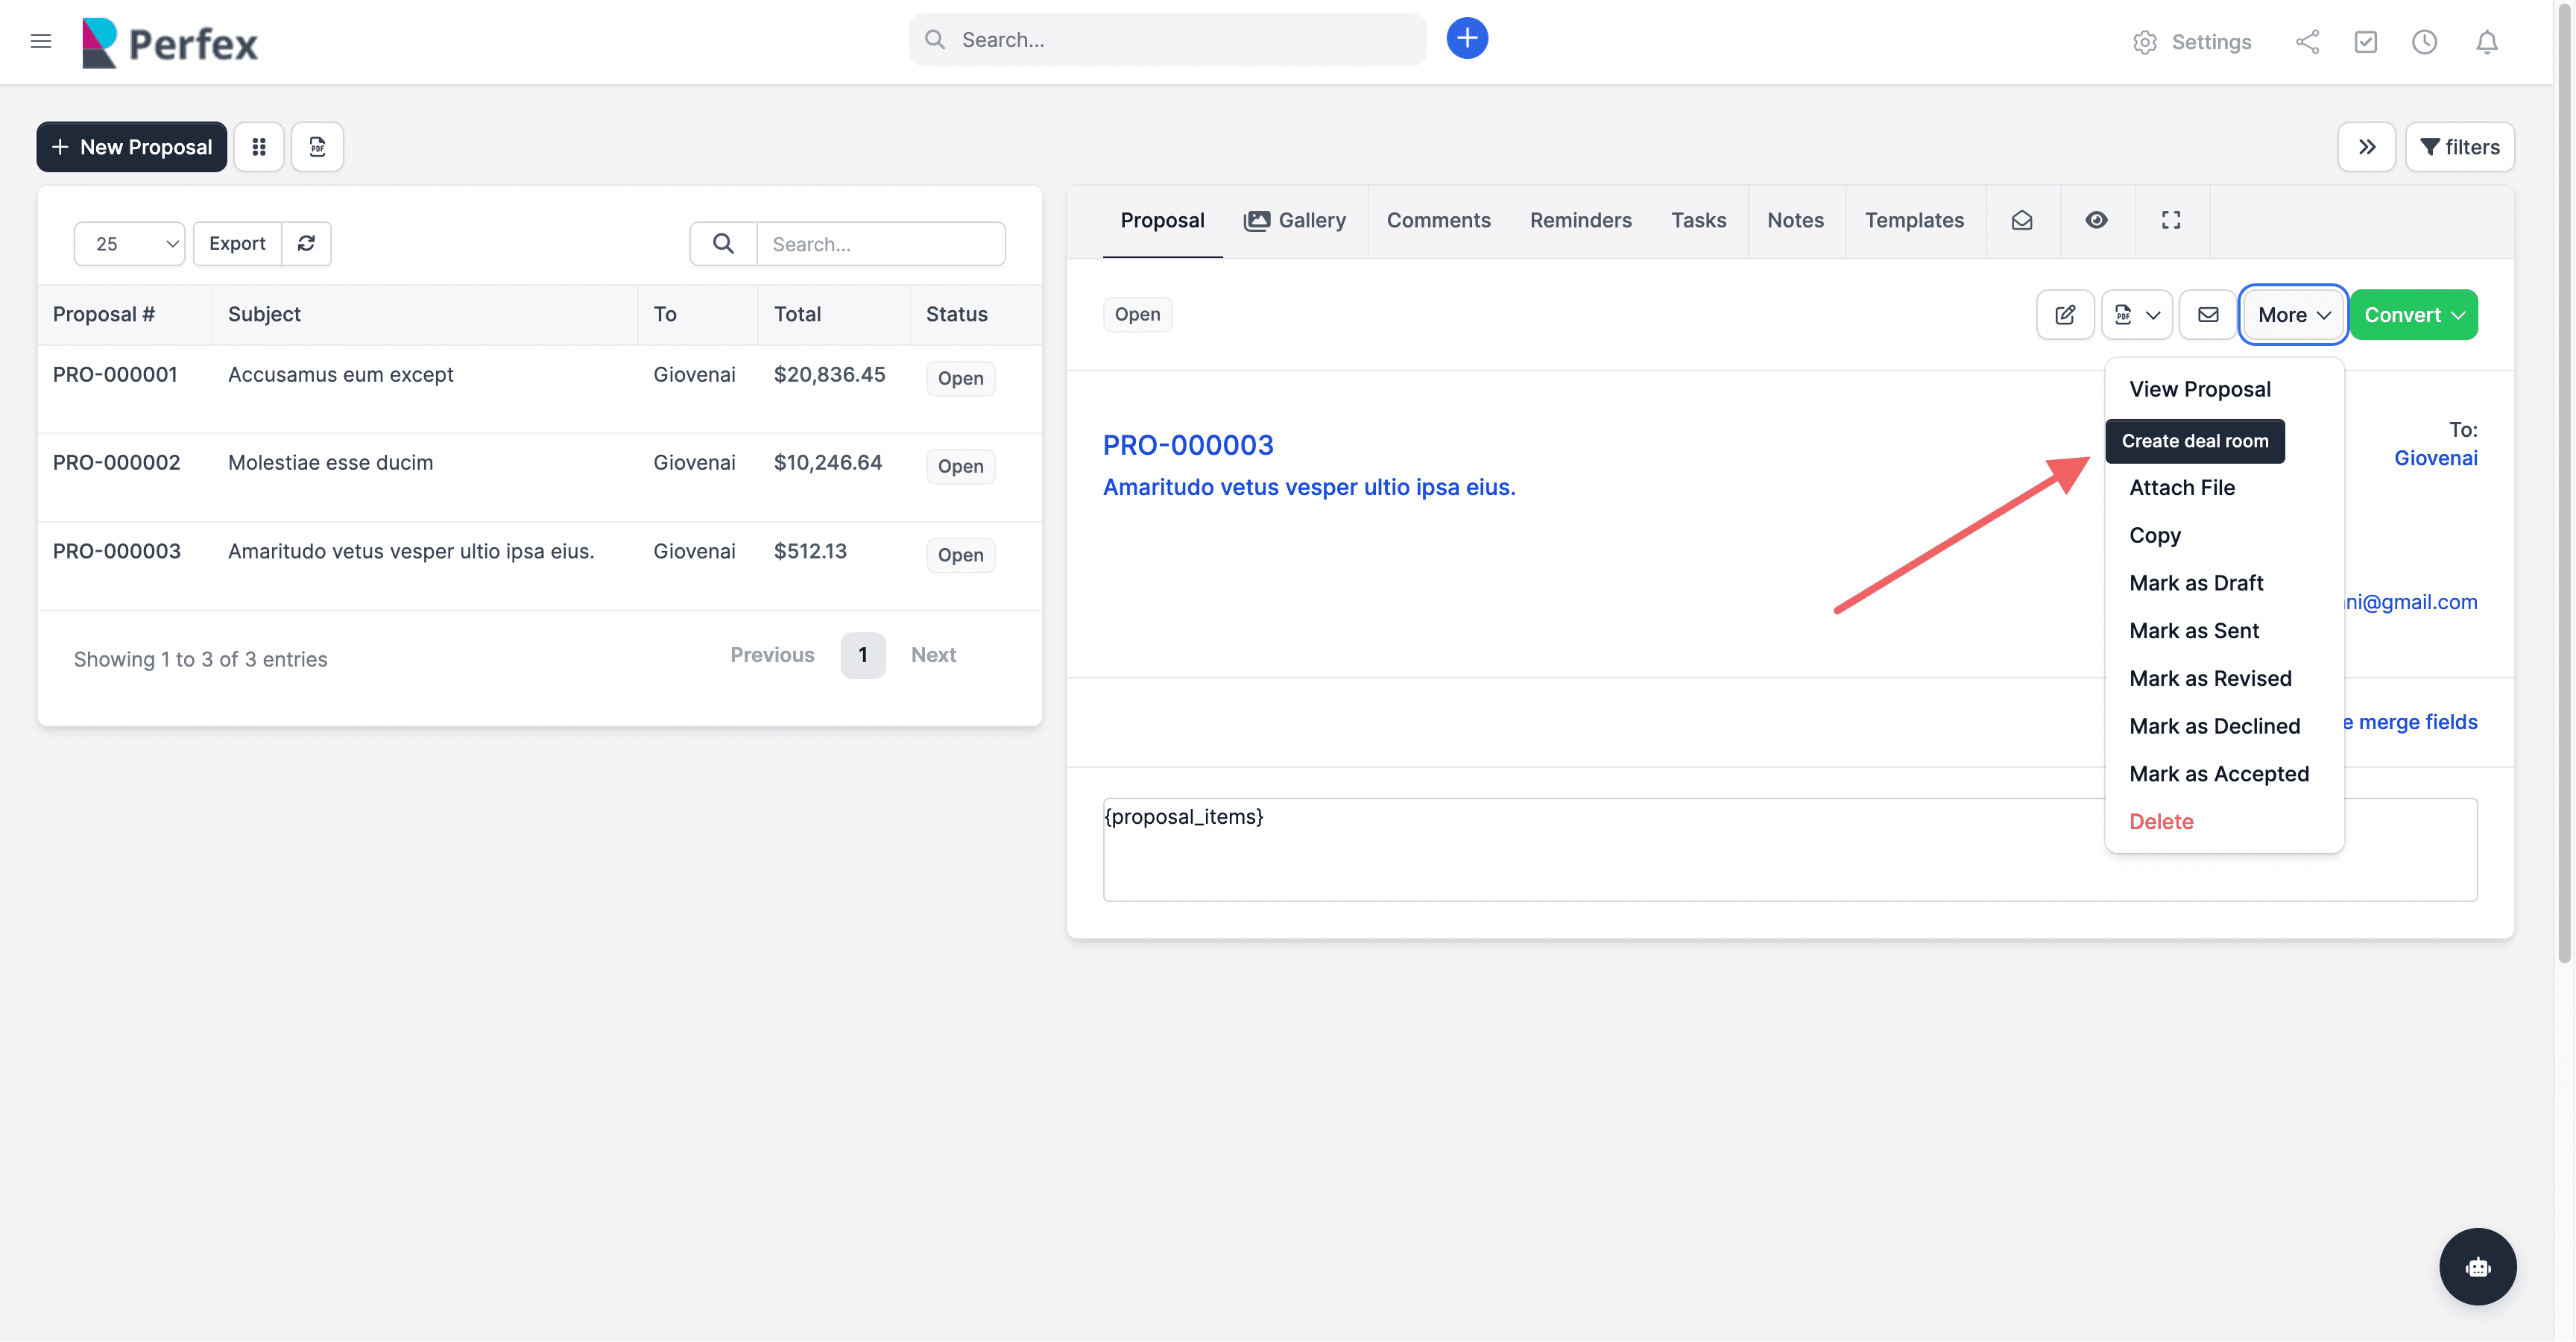This screenshot has width=2576, height=1342.
Task: Open the Tasks tab
Action: [x=1698, y=221]
